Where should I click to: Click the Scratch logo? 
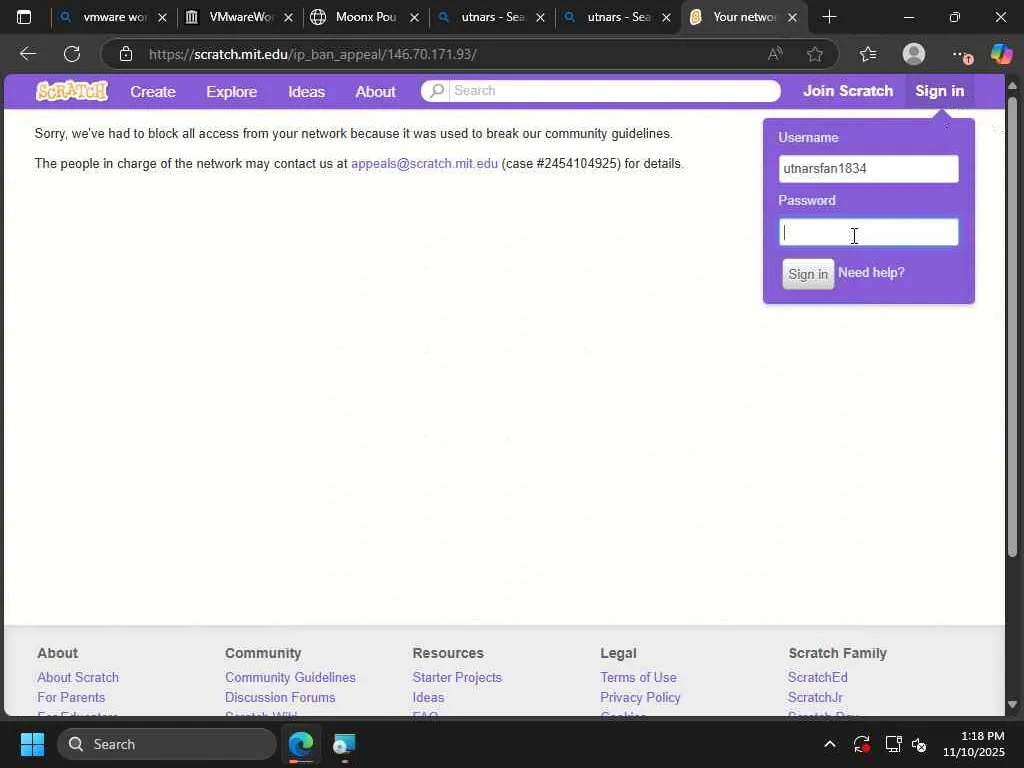(72, 91)
